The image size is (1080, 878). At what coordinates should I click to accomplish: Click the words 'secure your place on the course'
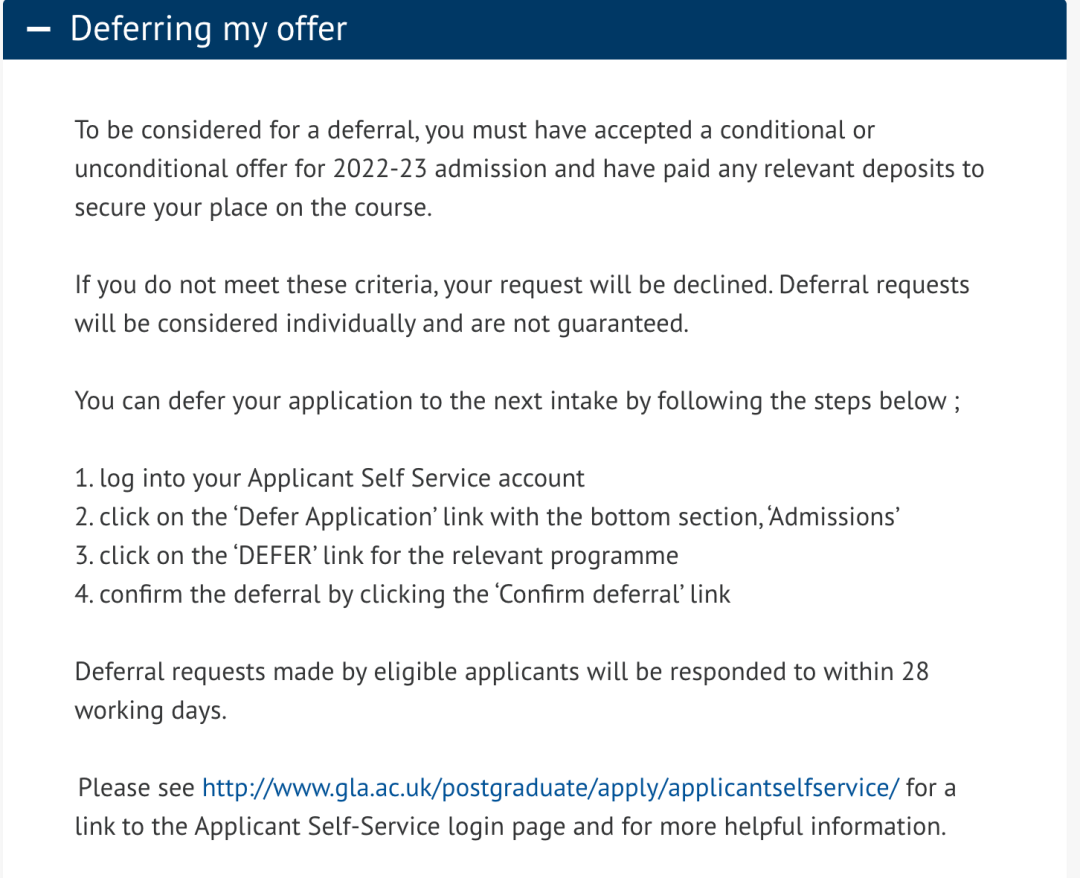coord(253,208)
